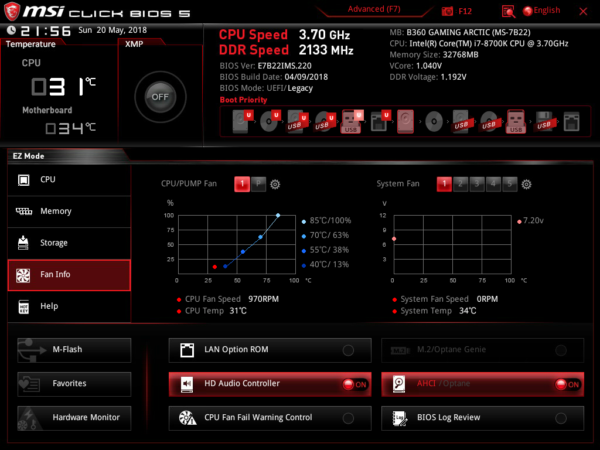
Task: Select the UEFI CD/DVD boot device icon
Action: click(x=269, y=121)
